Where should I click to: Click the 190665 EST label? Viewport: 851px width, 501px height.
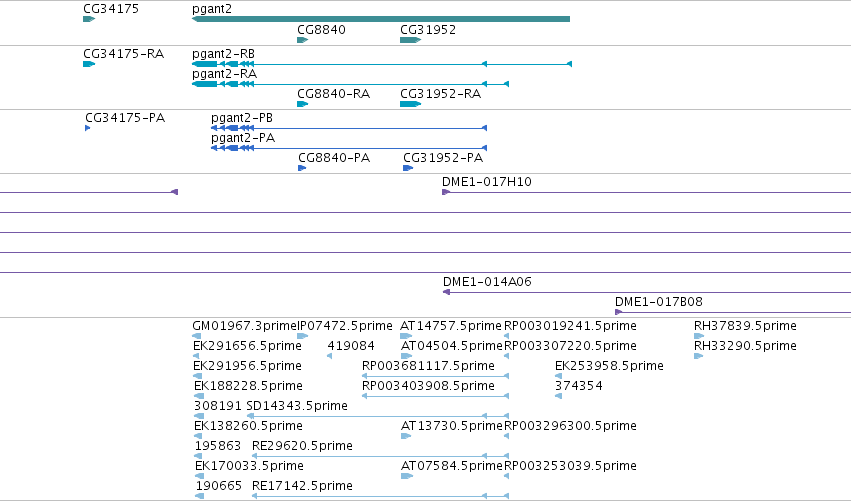(x=219, y=486)
